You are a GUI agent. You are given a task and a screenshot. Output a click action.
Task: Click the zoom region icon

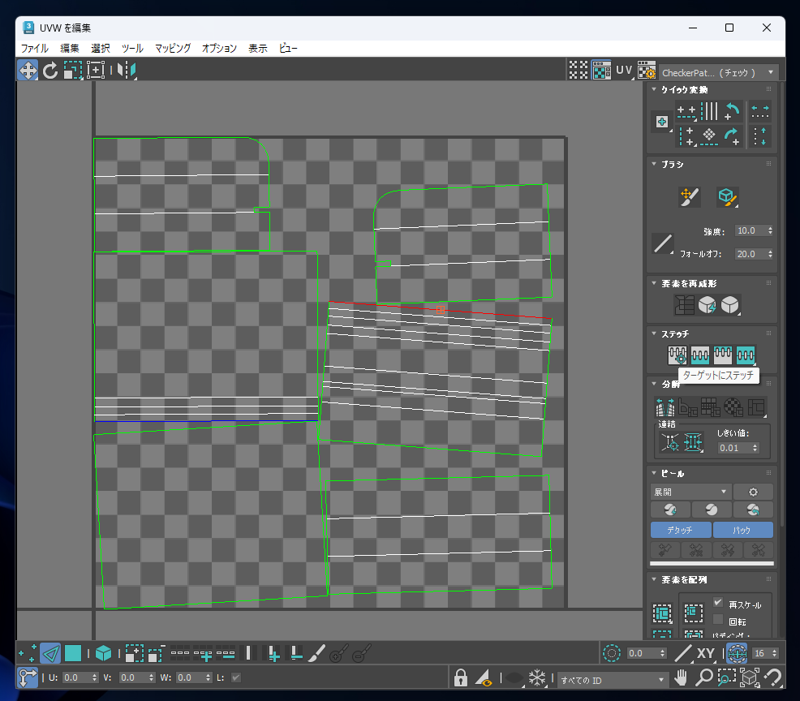727,678
